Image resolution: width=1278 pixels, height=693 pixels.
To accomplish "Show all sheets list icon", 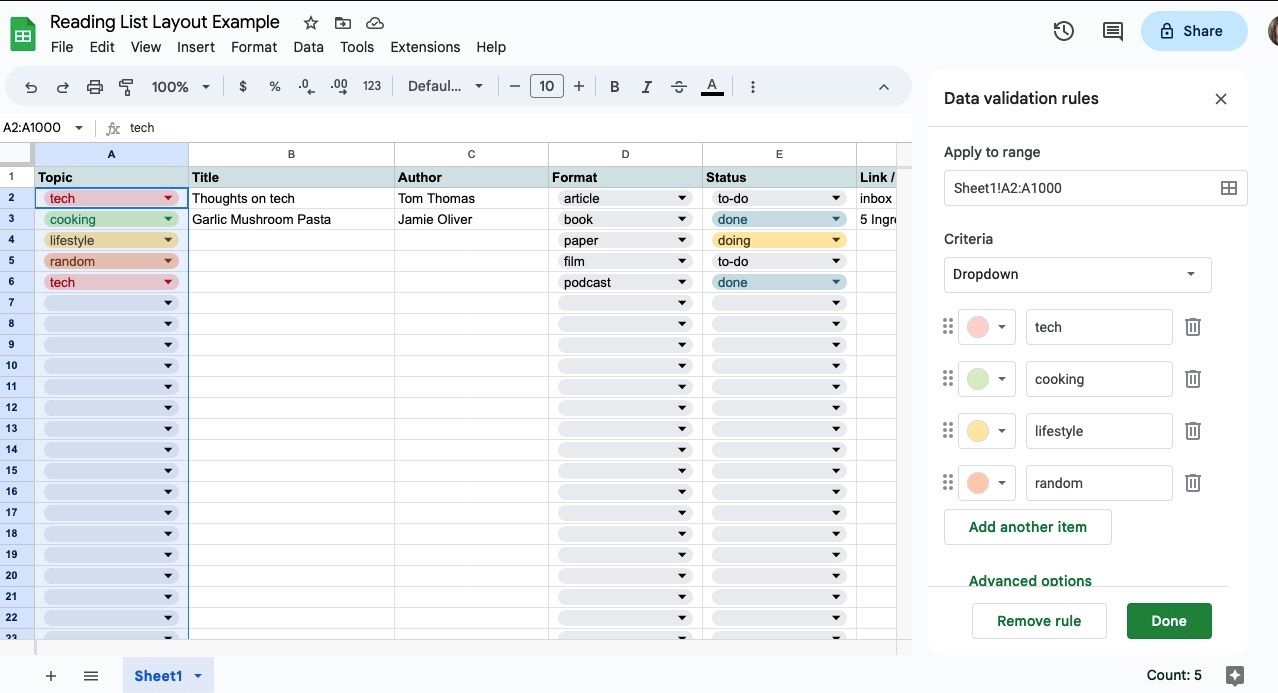I will click(x=91, y=676).
